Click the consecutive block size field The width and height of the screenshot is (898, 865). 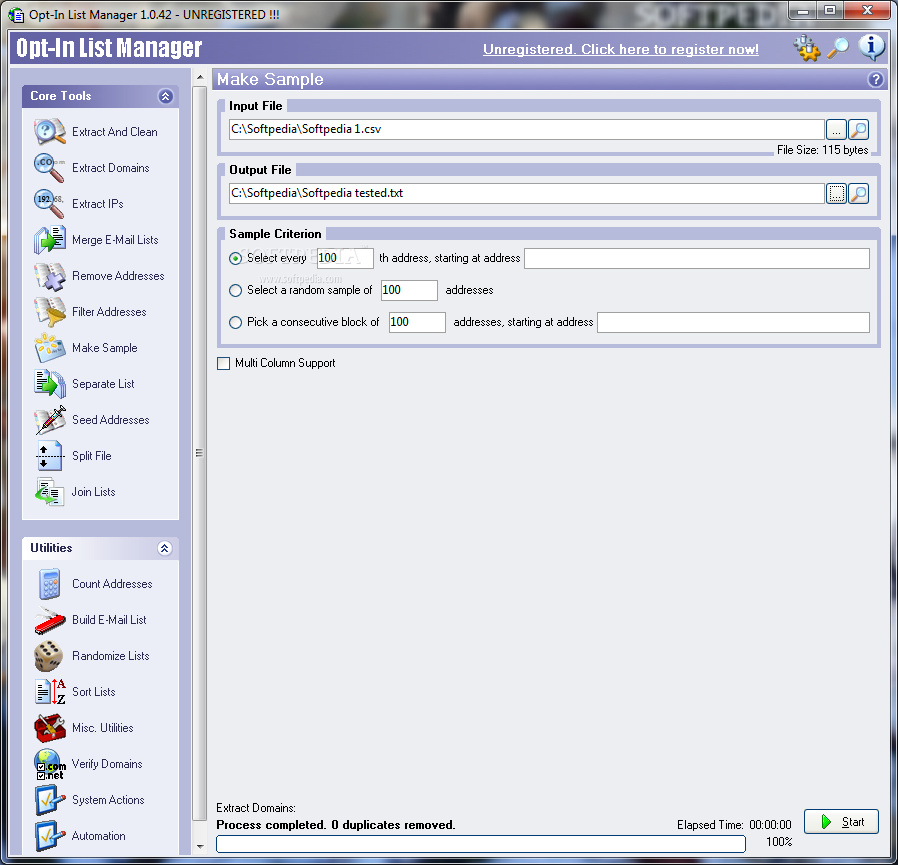pyautogui.click(x=417, y=323)
